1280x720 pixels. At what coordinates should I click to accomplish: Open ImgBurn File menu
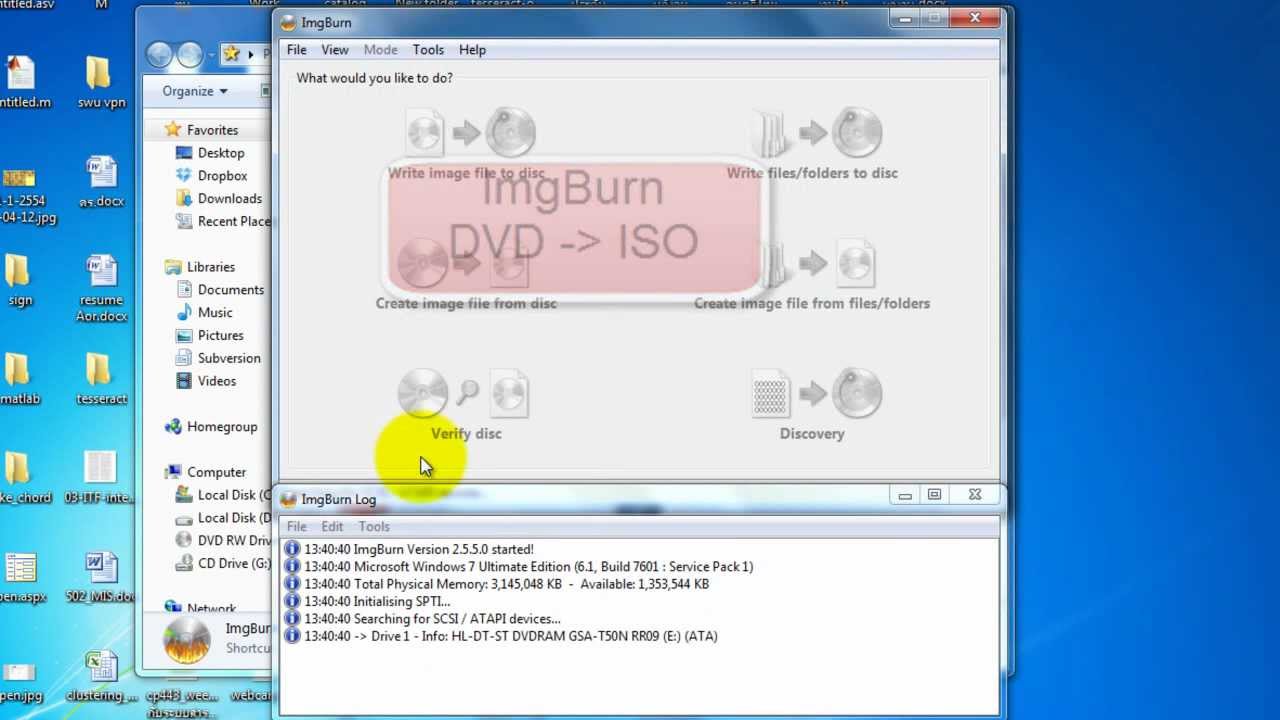[x=297, y=50]
